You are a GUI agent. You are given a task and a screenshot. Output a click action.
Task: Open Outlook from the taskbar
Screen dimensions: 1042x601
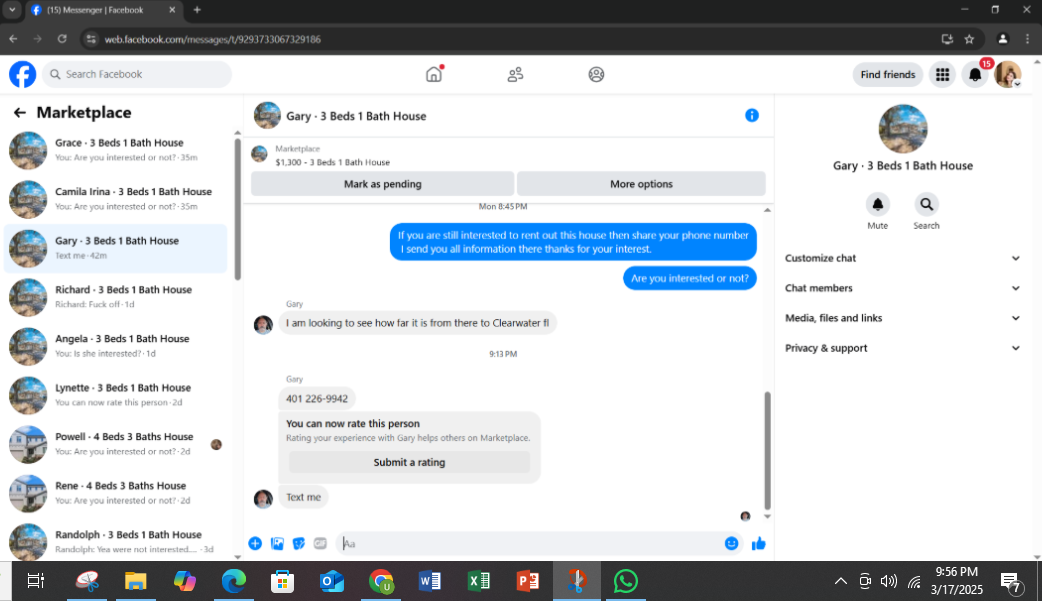(332, 582)
